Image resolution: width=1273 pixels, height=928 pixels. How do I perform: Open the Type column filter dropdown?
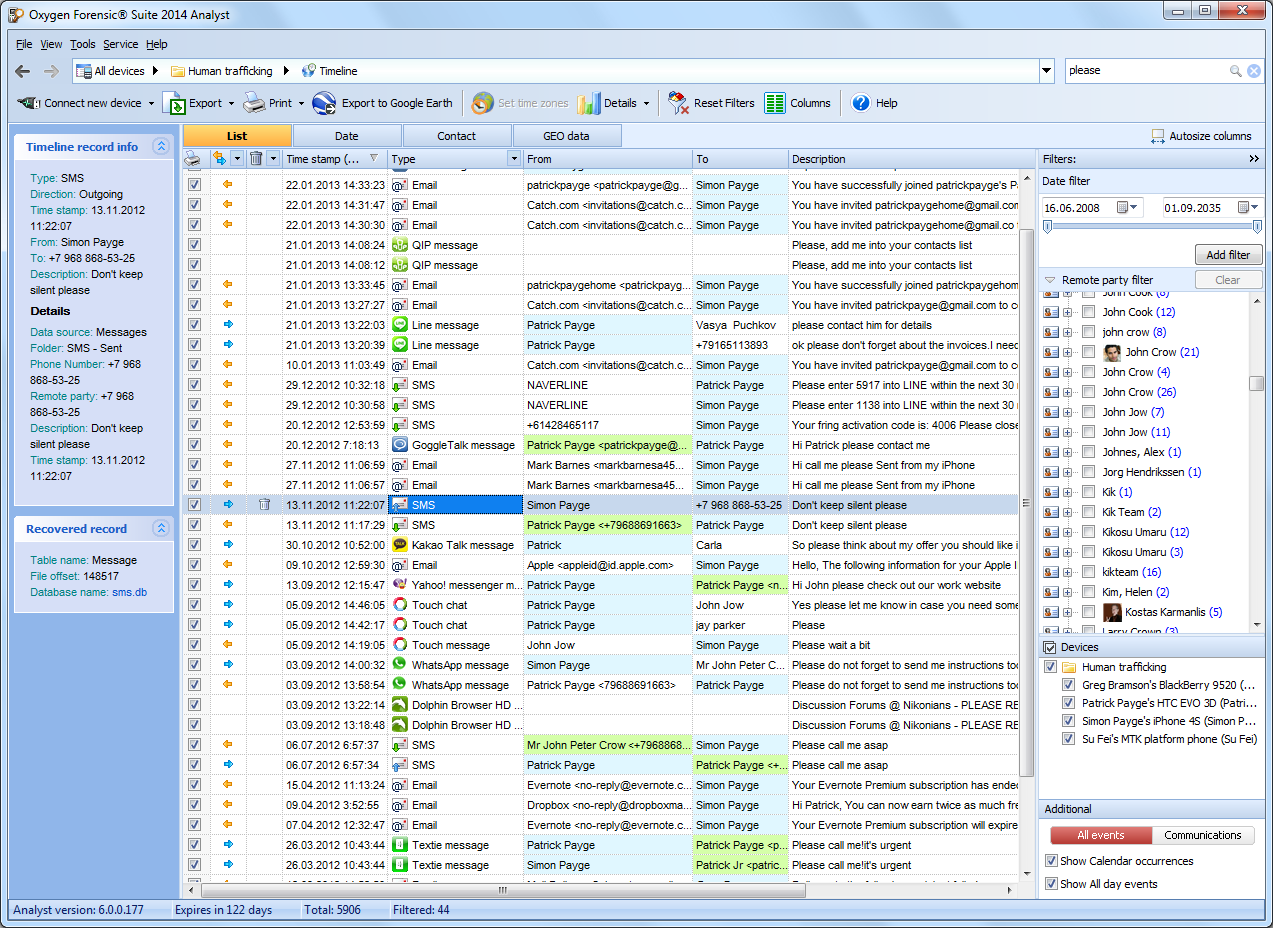point(514,158)
